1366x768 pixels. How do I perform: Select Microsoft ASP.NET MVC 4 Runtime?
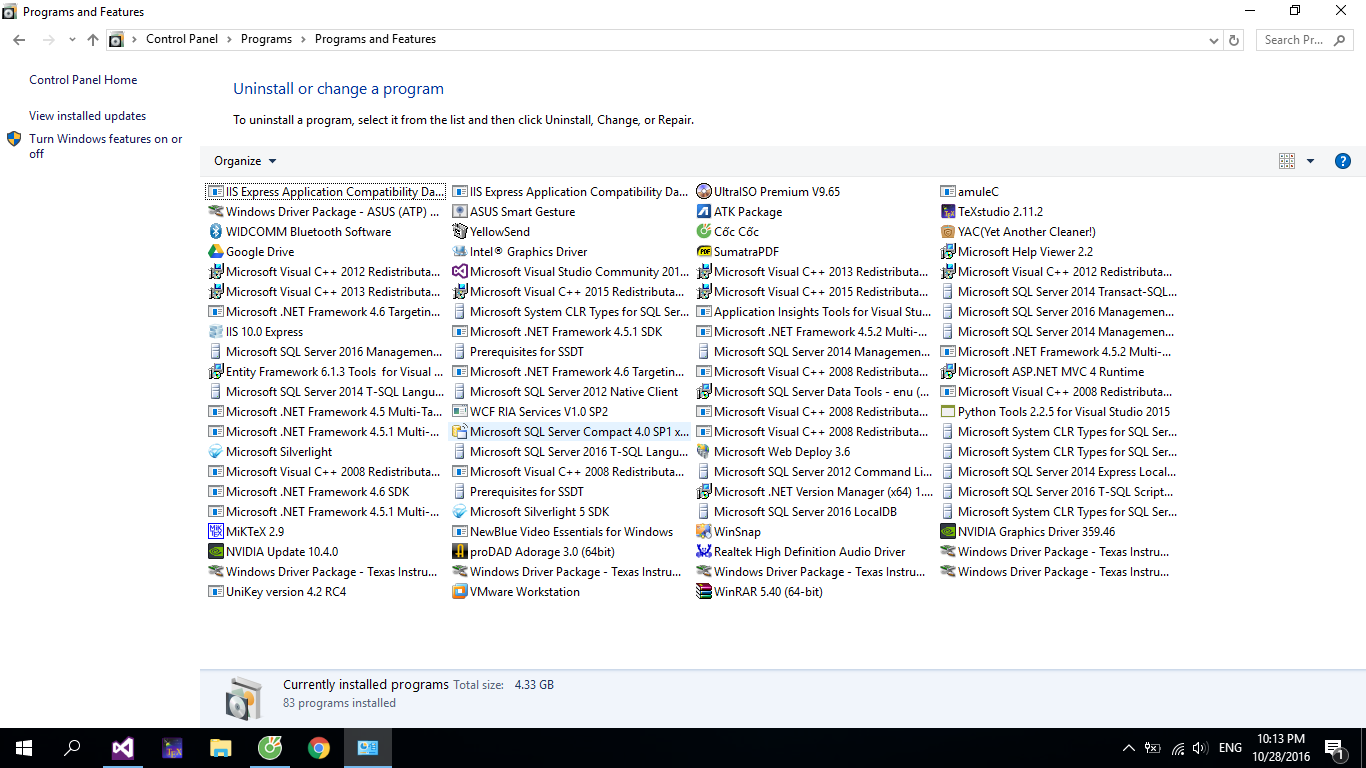click(x=1042, y=372)
